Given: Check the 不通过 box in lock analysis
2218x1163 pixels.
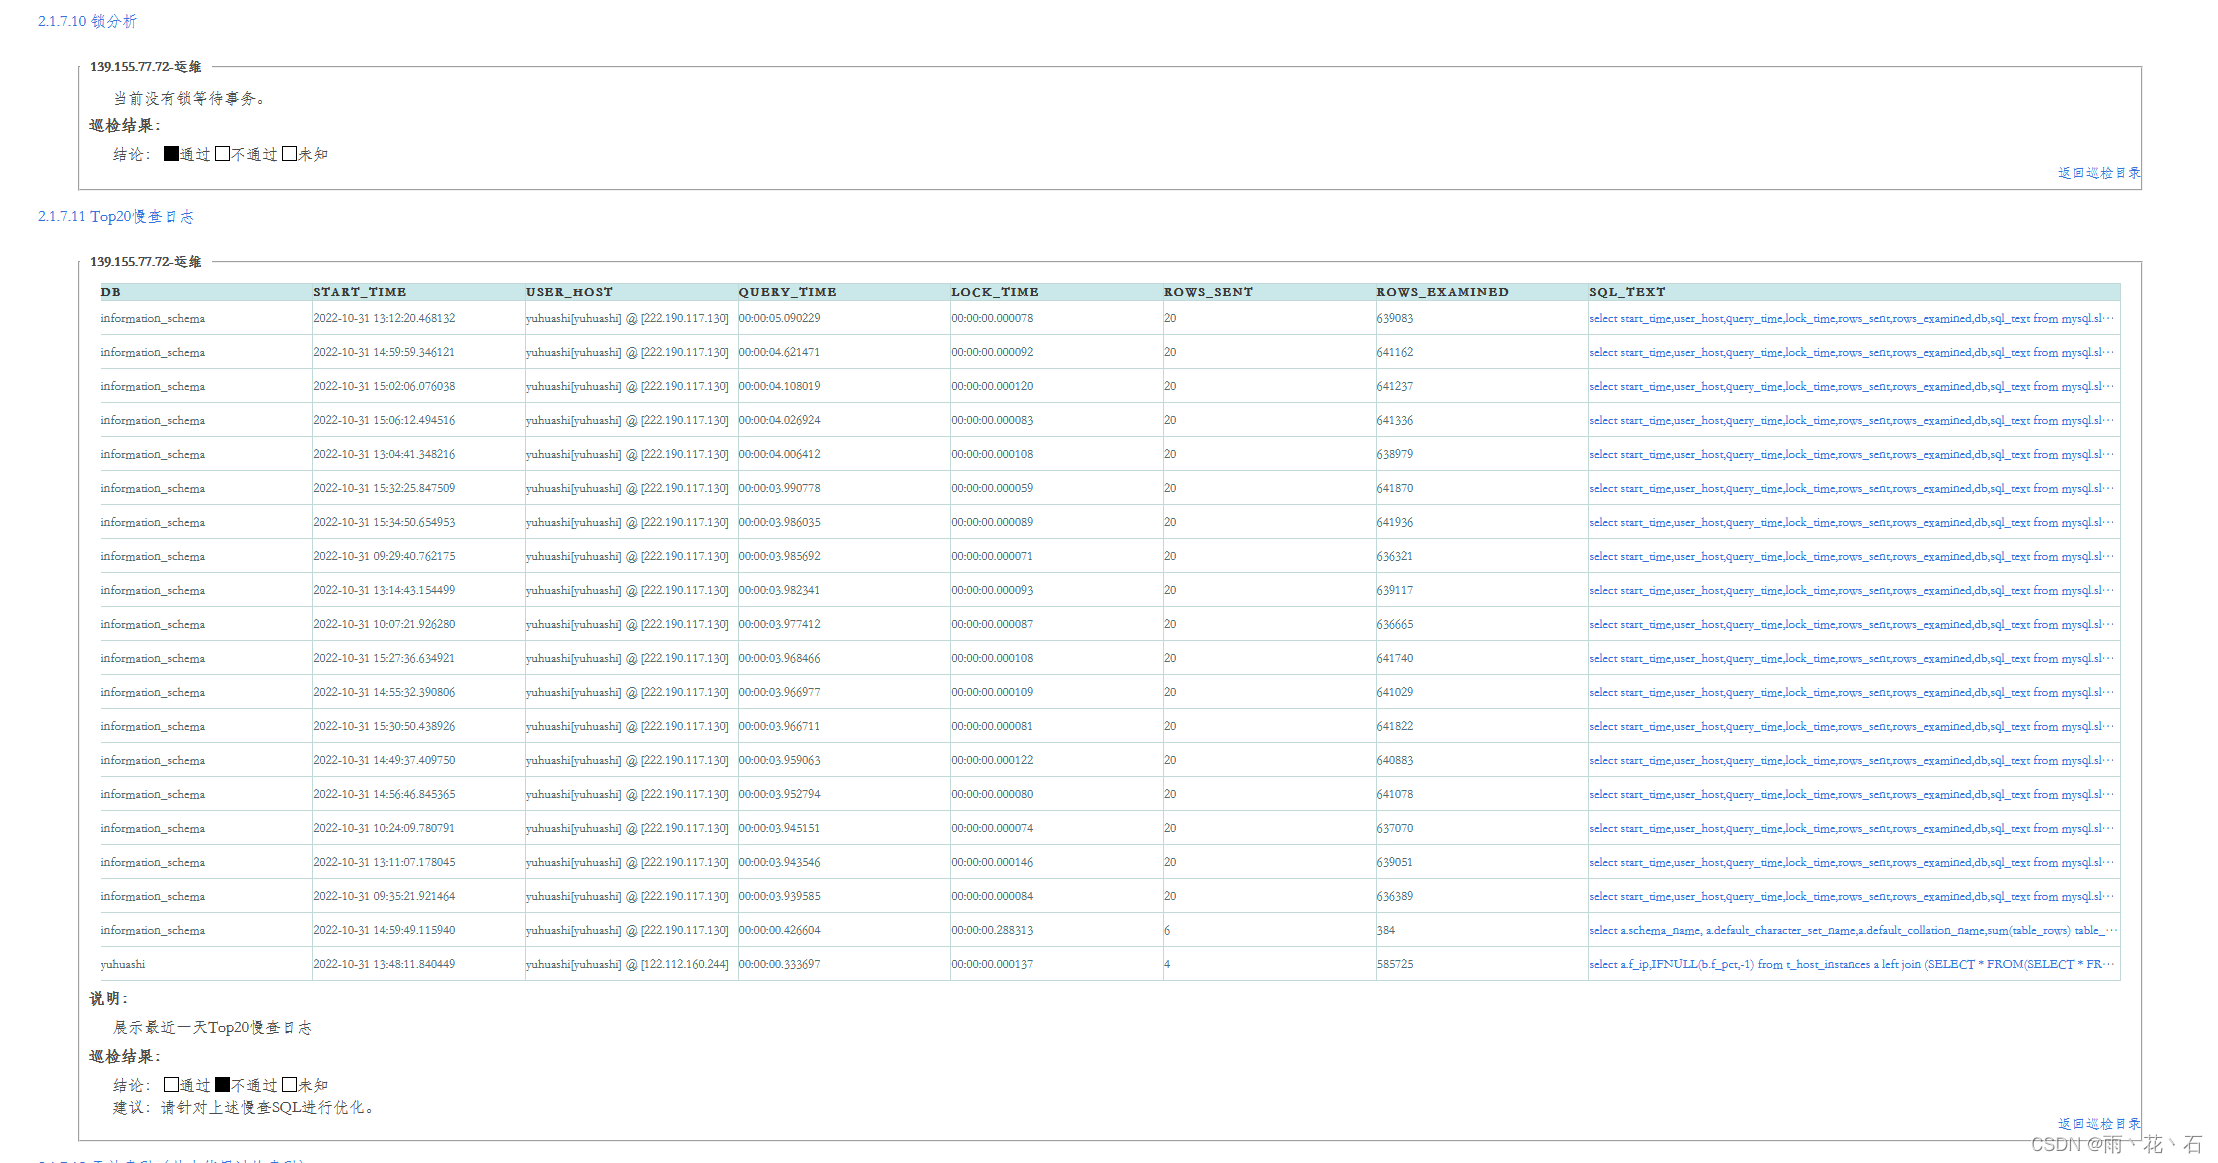Looking at the screenshot, I should coord(222,154).
